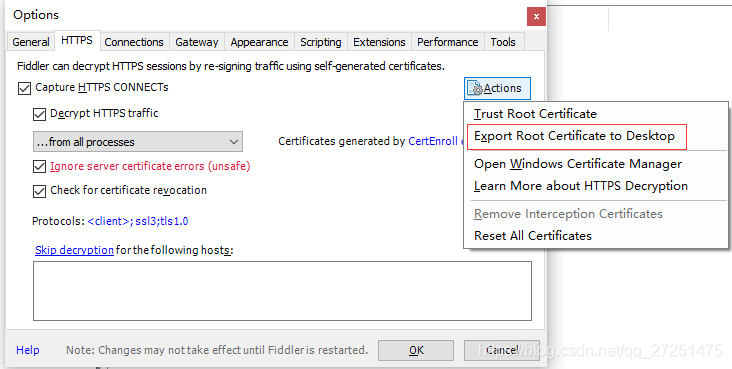Click the protocols link '<client>; ssl3;tls1.0'

click(138, 221)
